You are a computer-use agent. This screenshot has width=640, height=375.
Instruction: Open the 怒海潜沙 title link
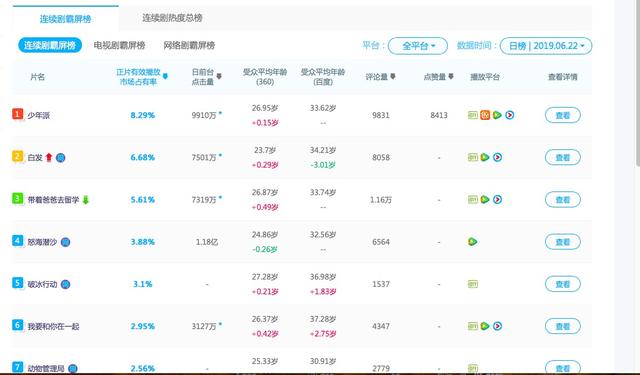(x=42, y=242)
